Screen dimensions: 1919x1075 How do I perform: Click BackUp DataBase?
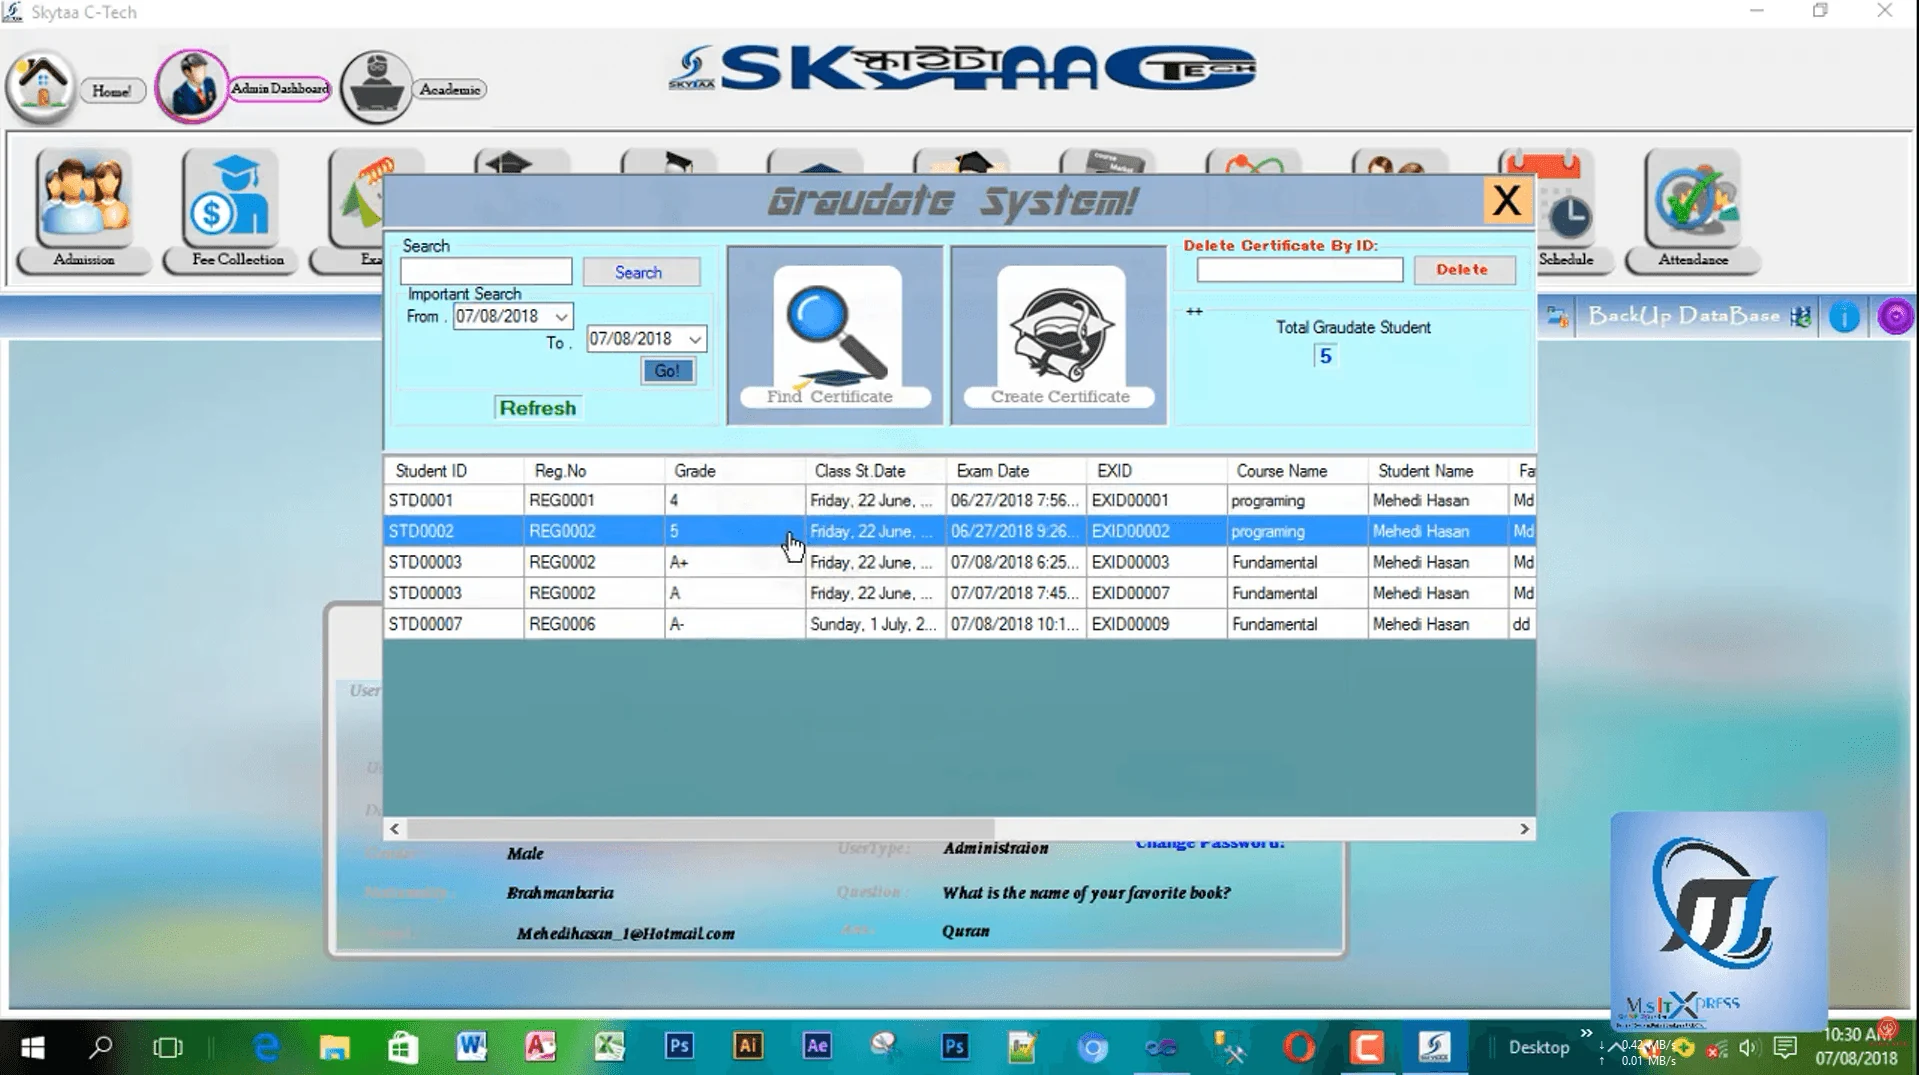click(1684, 316)
